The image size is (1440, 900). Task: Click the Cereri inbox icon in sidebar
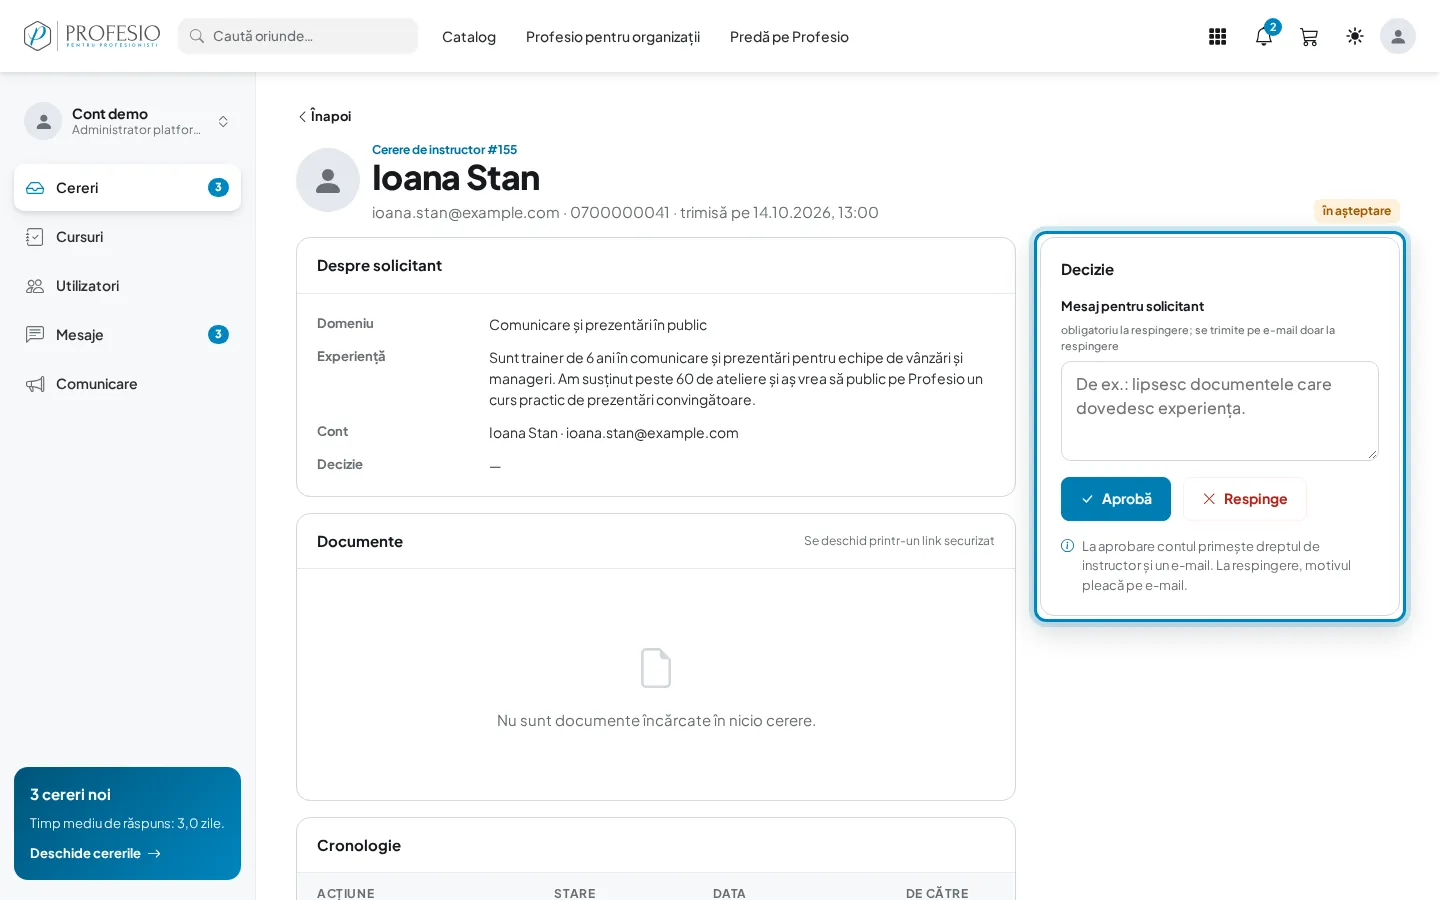click(x=35, y=188)
